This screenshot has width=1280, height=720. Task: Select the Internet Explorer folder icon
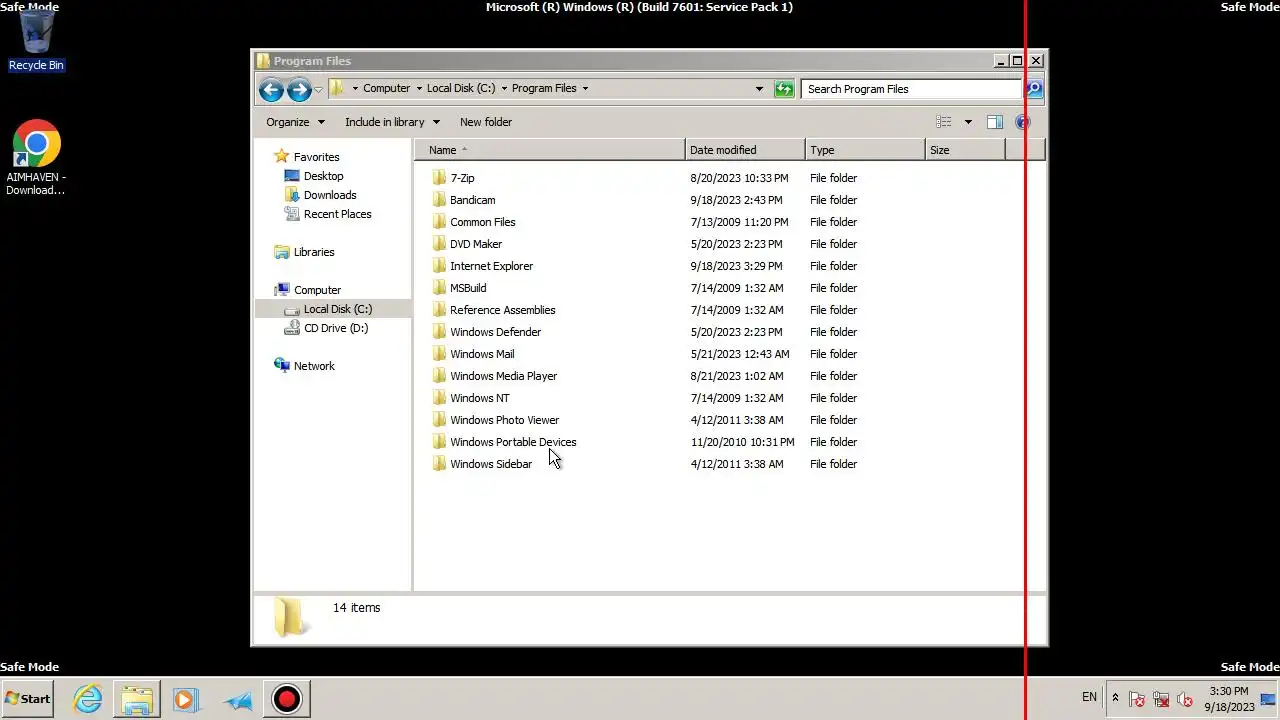point(438,266)
